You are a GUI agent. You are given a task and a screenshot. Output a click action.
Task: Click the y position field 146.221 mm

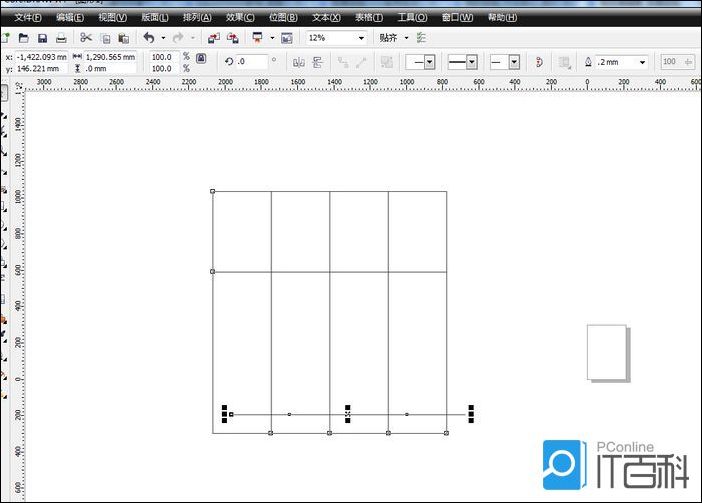[x=41, y=69]
